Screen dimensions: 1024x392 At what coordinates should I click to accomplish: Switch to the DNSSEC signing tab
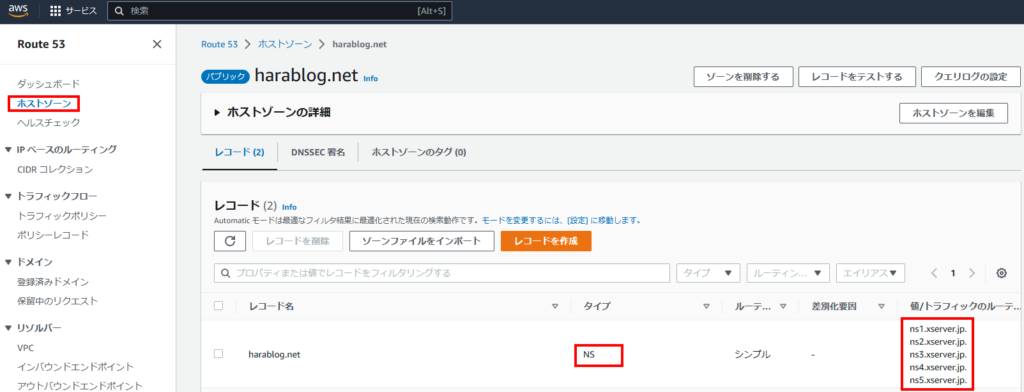(317, 152)
